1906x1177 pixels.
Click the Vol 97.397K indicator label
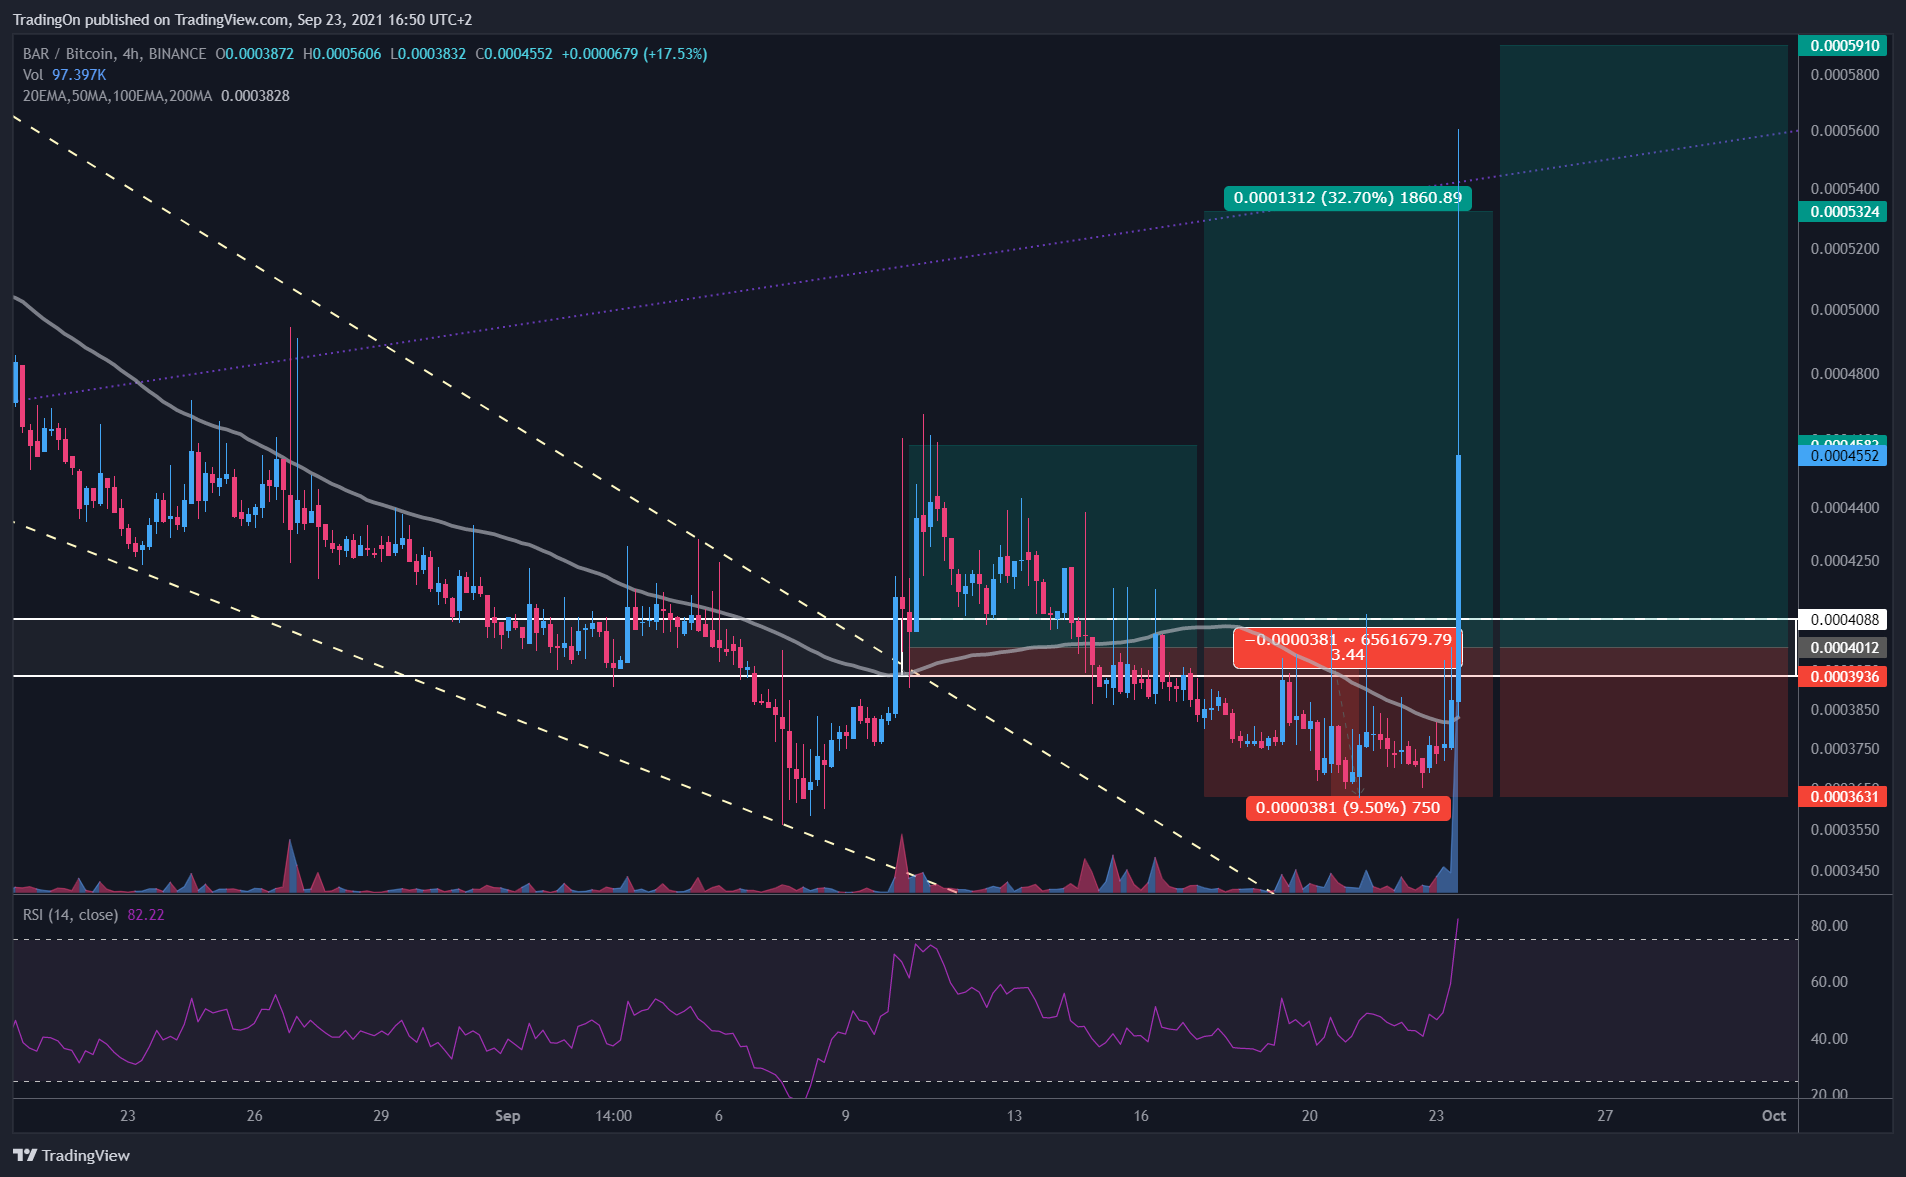65,75
